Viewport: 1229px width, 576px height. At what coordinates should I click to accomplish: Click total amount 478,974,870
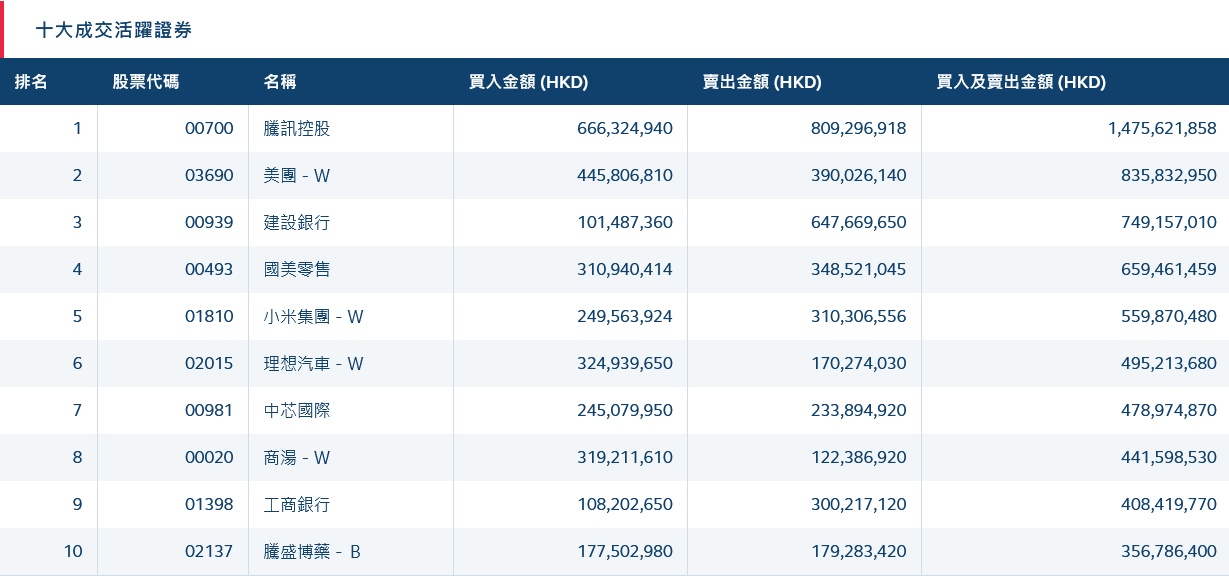1169,410
